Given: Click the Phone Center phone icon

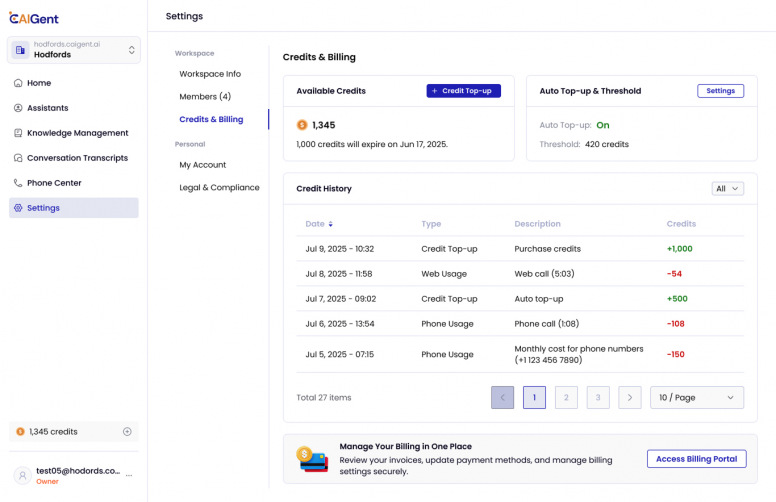Looking at the screenshot, I should pyautogui.click(x=19, y=183).
